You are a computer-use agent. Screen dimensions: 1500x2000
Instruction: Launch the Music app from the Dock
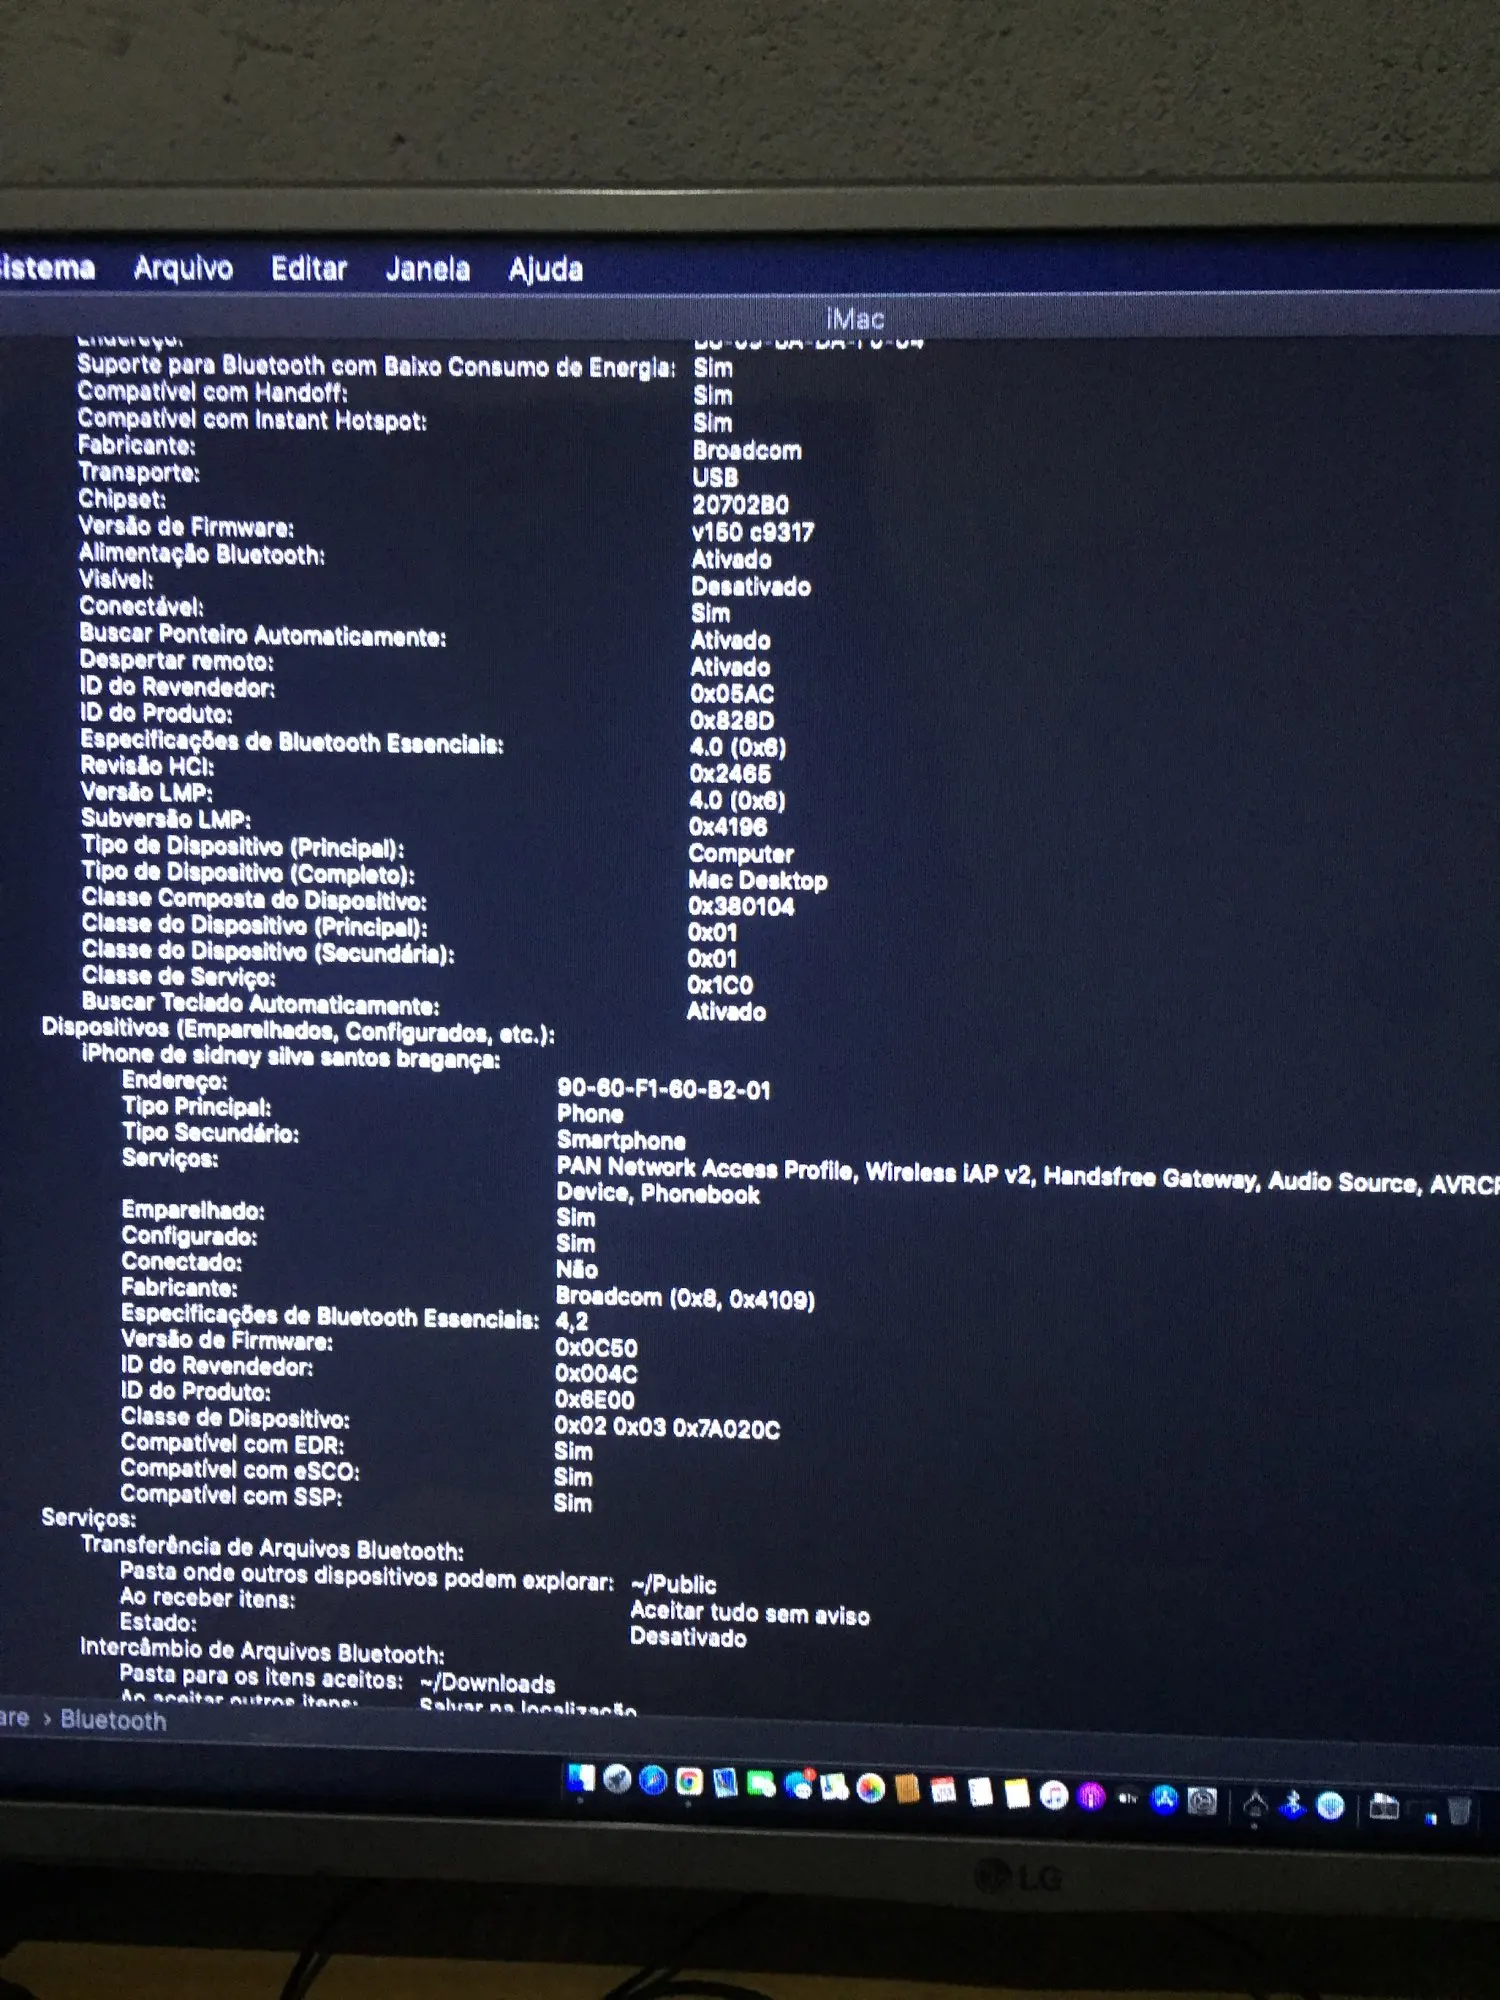(x=1054, y=1795)
